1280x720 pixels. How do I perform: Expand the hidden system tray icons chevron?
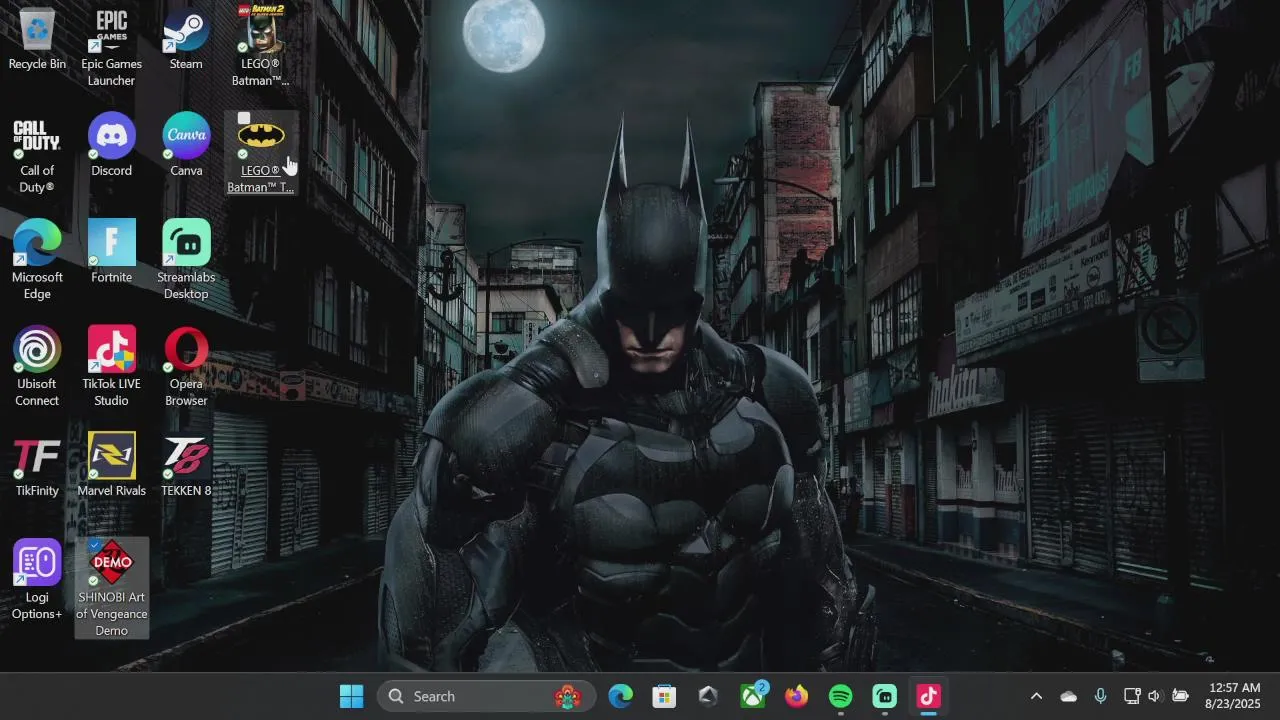point(1036,696)
